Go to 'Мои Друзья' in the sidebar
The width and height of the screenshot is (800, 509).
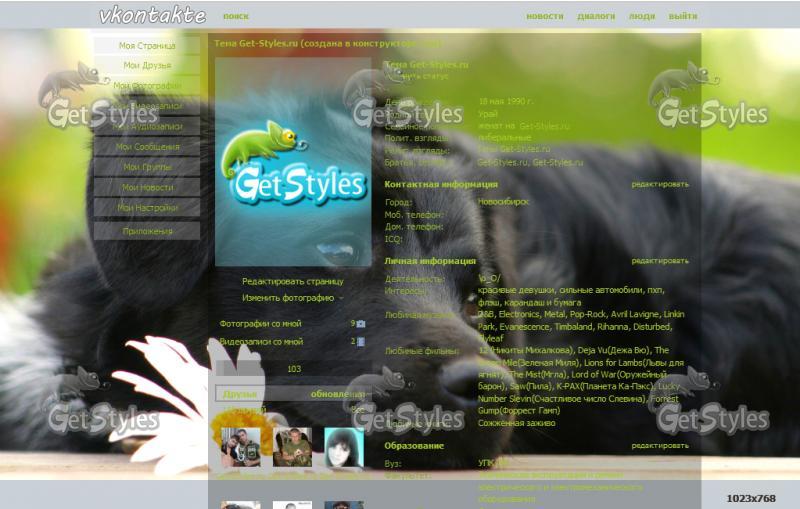click(147, 65)
